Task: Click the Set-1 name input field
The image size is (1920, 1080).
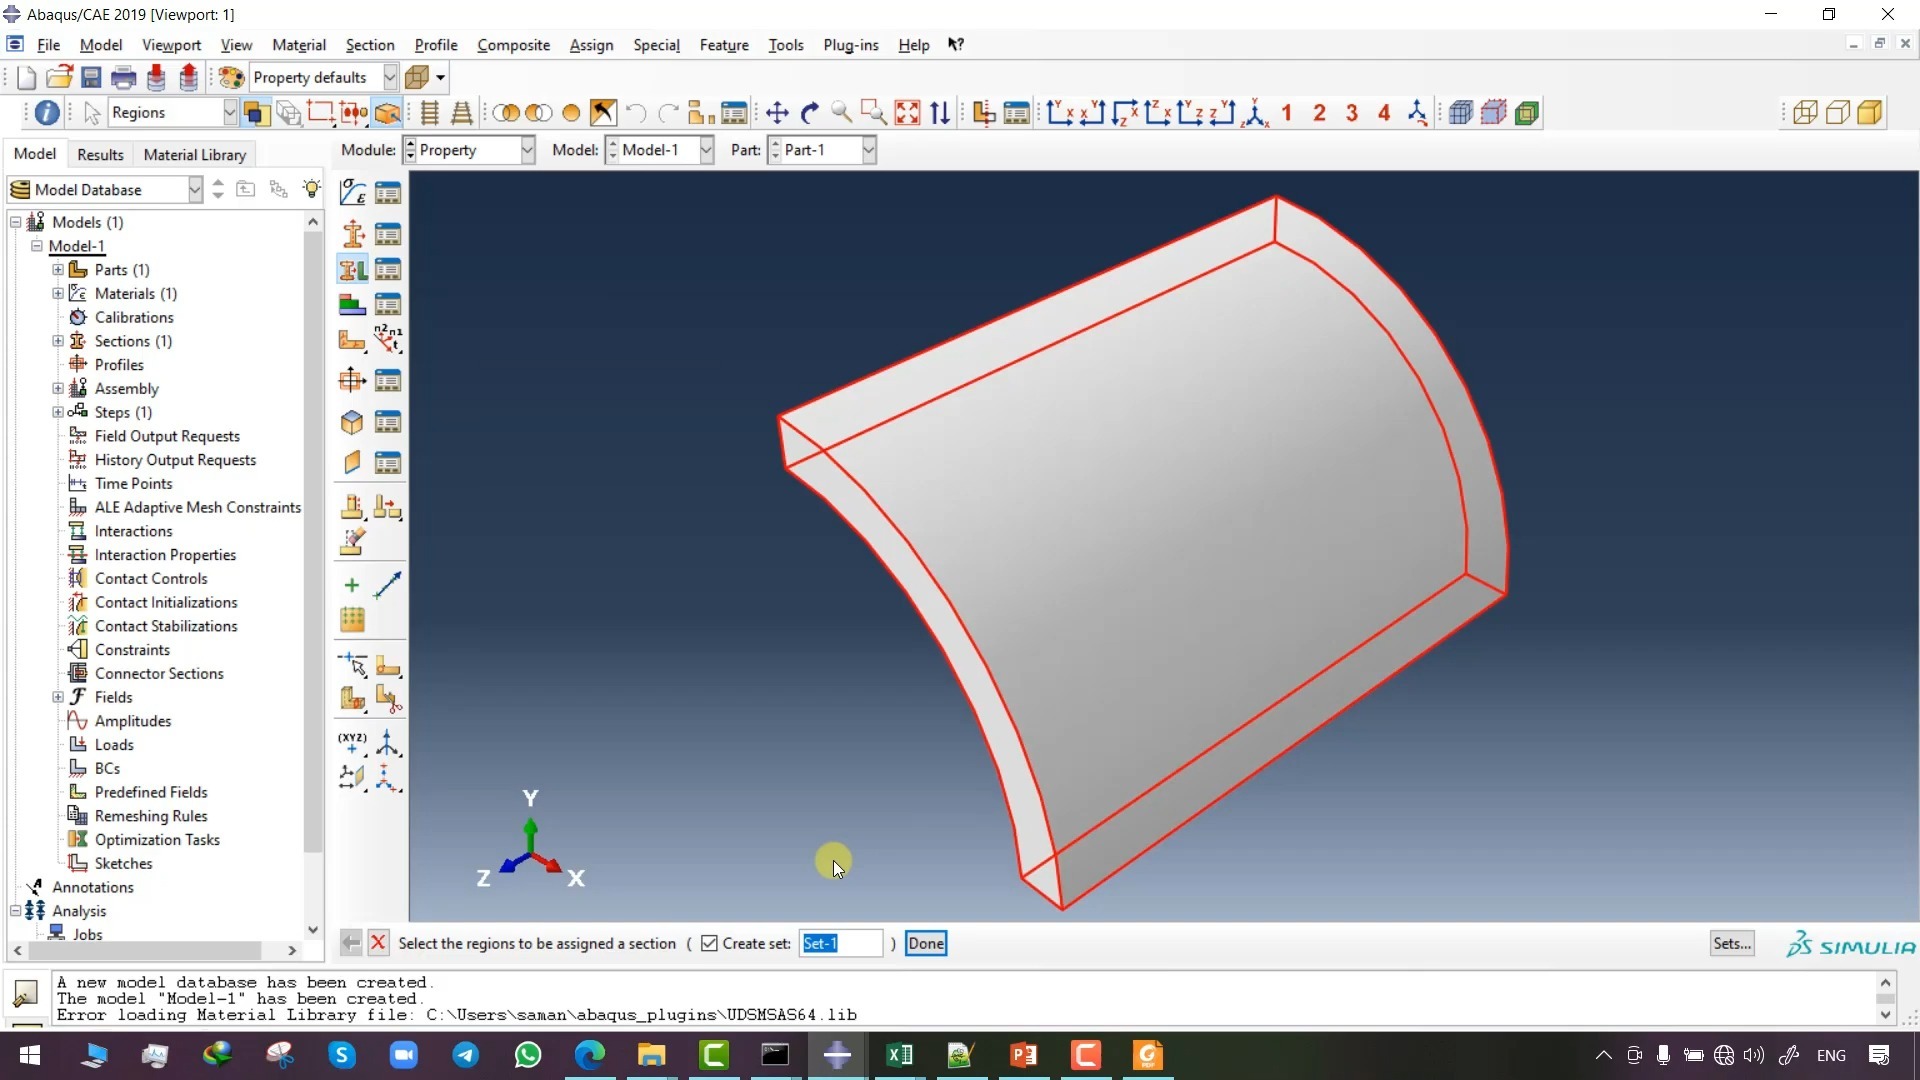Action: [x=841, y=943]
